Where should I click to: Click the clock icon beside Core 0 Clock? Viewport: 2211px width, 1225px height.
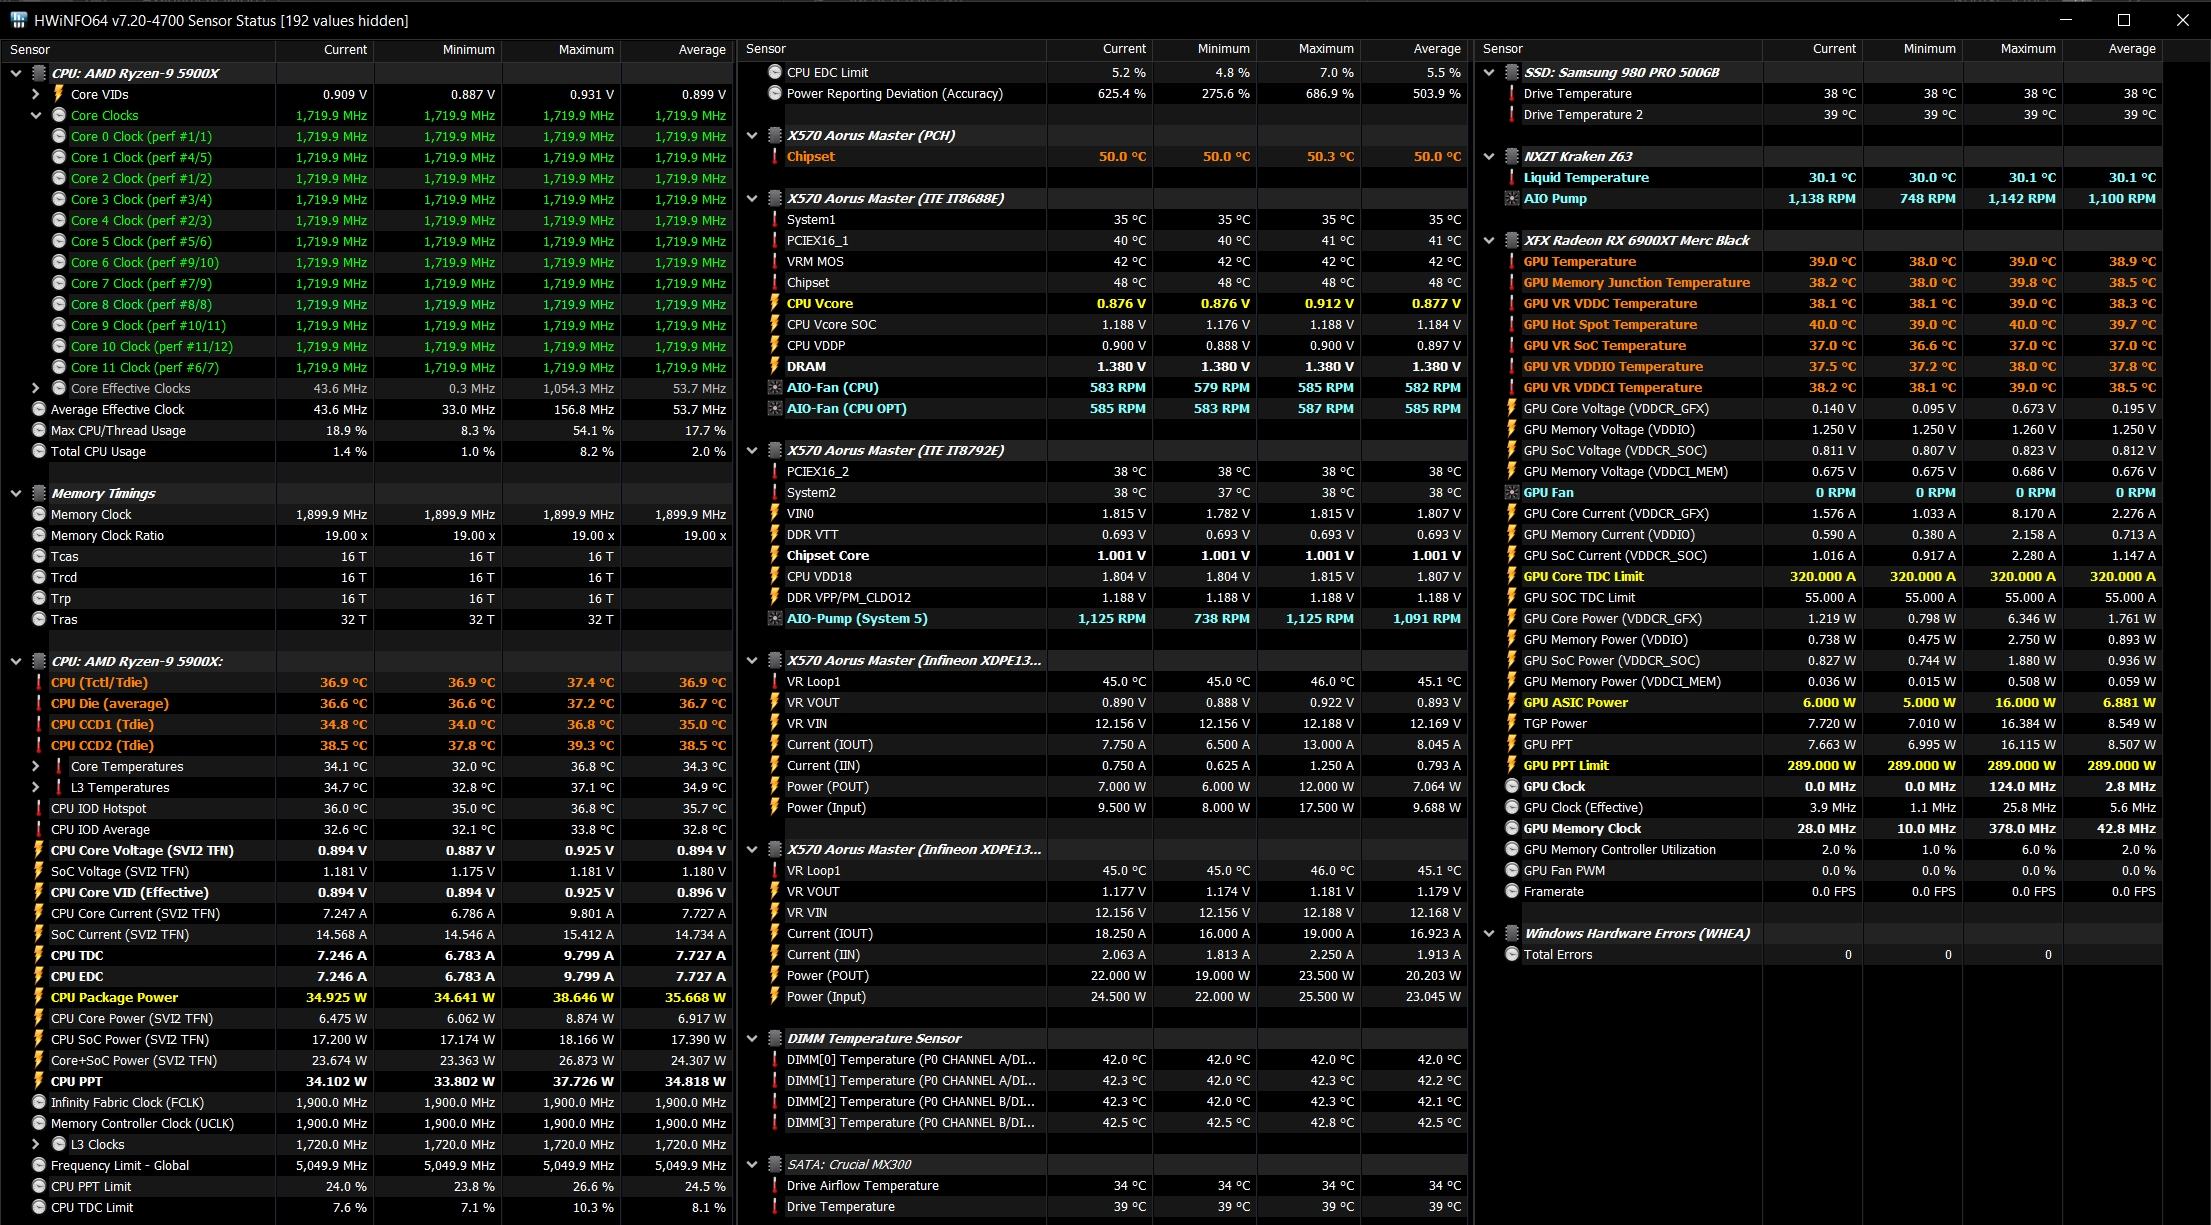(x=59, y=136)
